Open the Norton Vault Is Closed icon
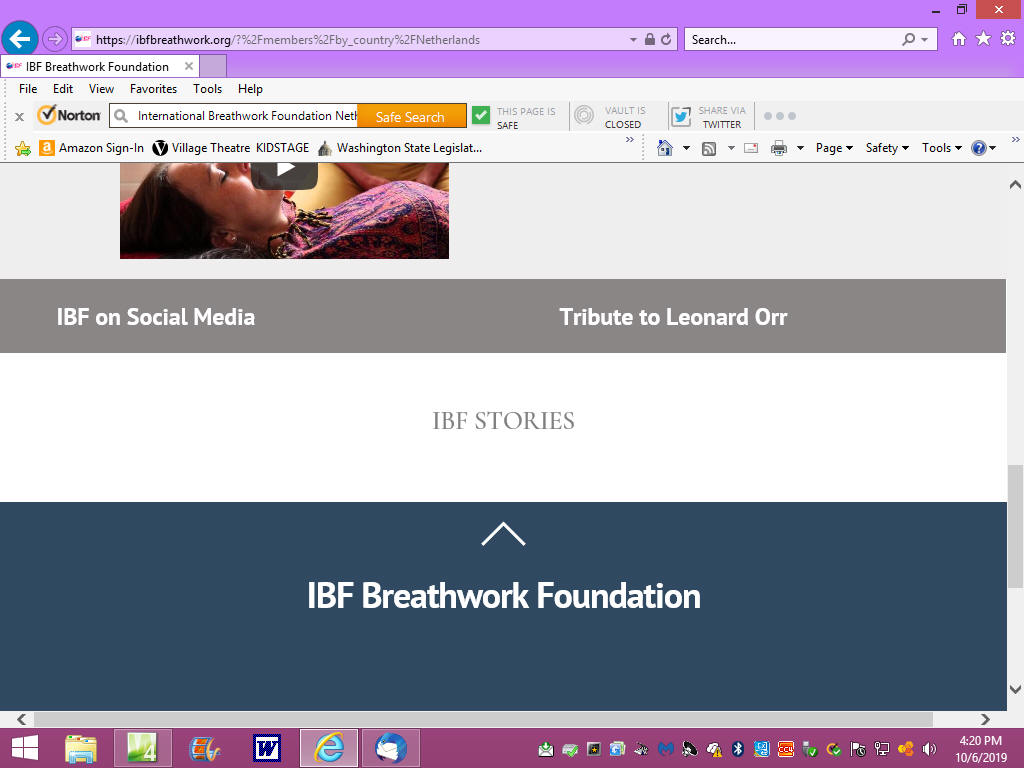This screenshot has height=768, width=1024. click(x=584, y=116)
